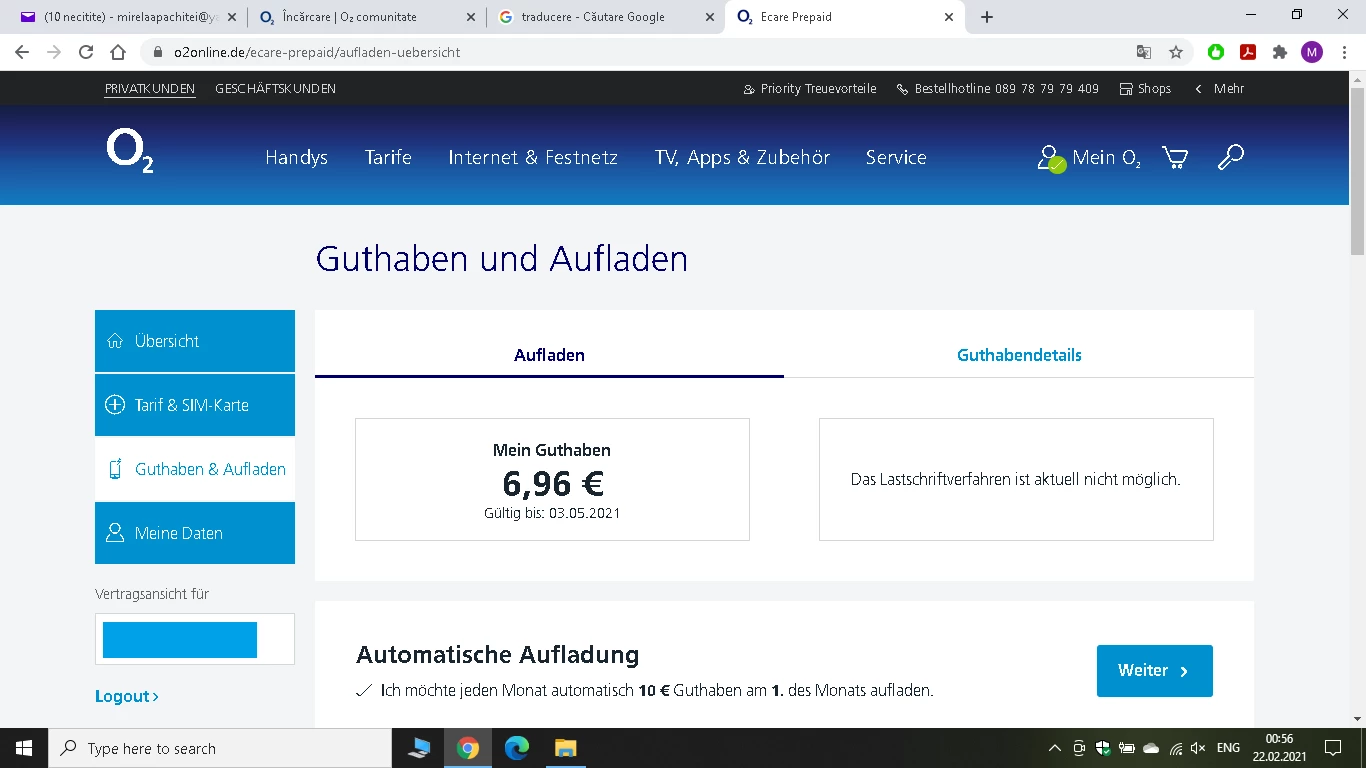The width and height of the screenshot is (1366, 768).
Task: Open the shopping cart icon
Action: [x=1175, y=157]
